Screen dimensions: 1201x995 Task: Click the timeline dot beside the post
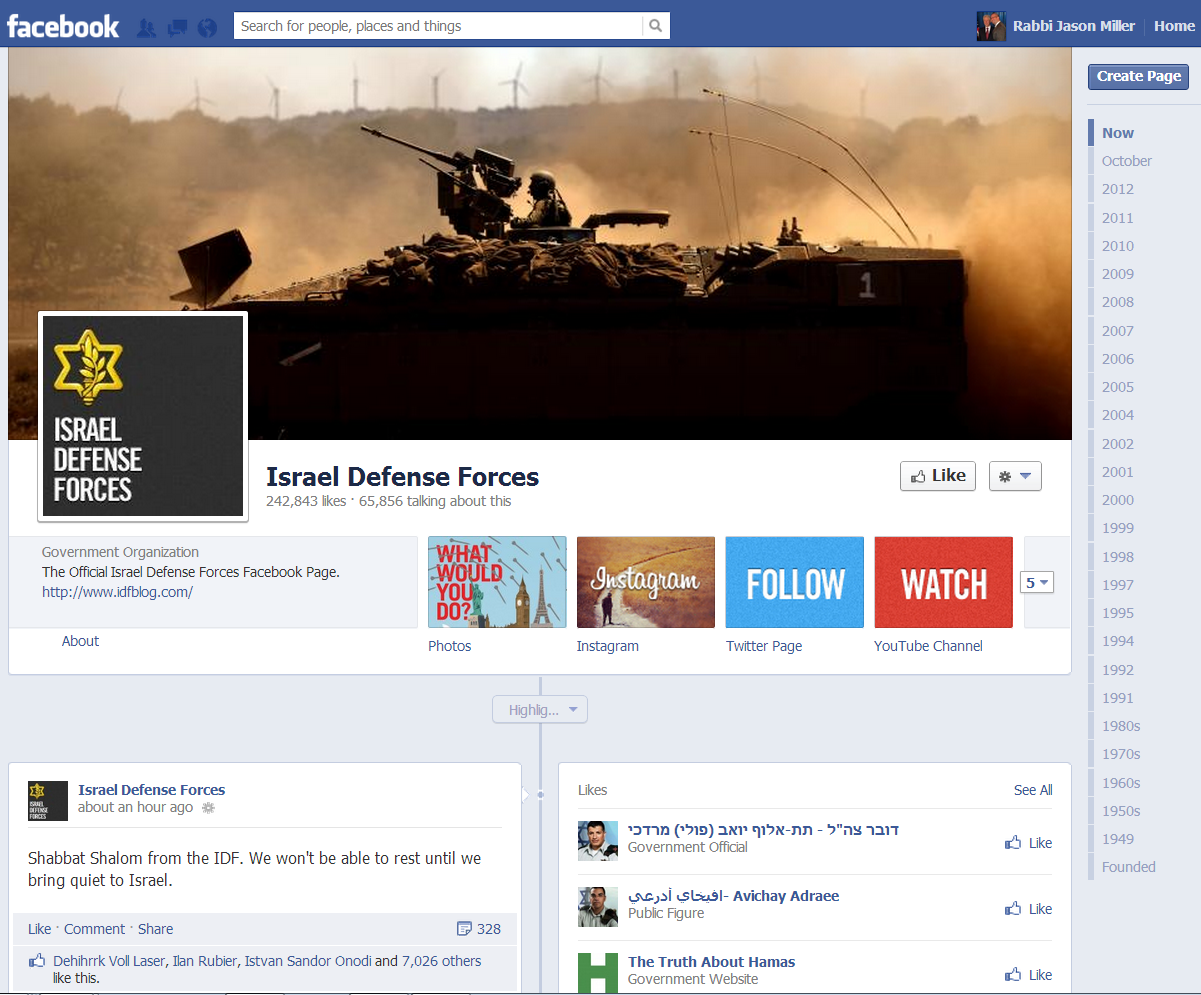540,795
